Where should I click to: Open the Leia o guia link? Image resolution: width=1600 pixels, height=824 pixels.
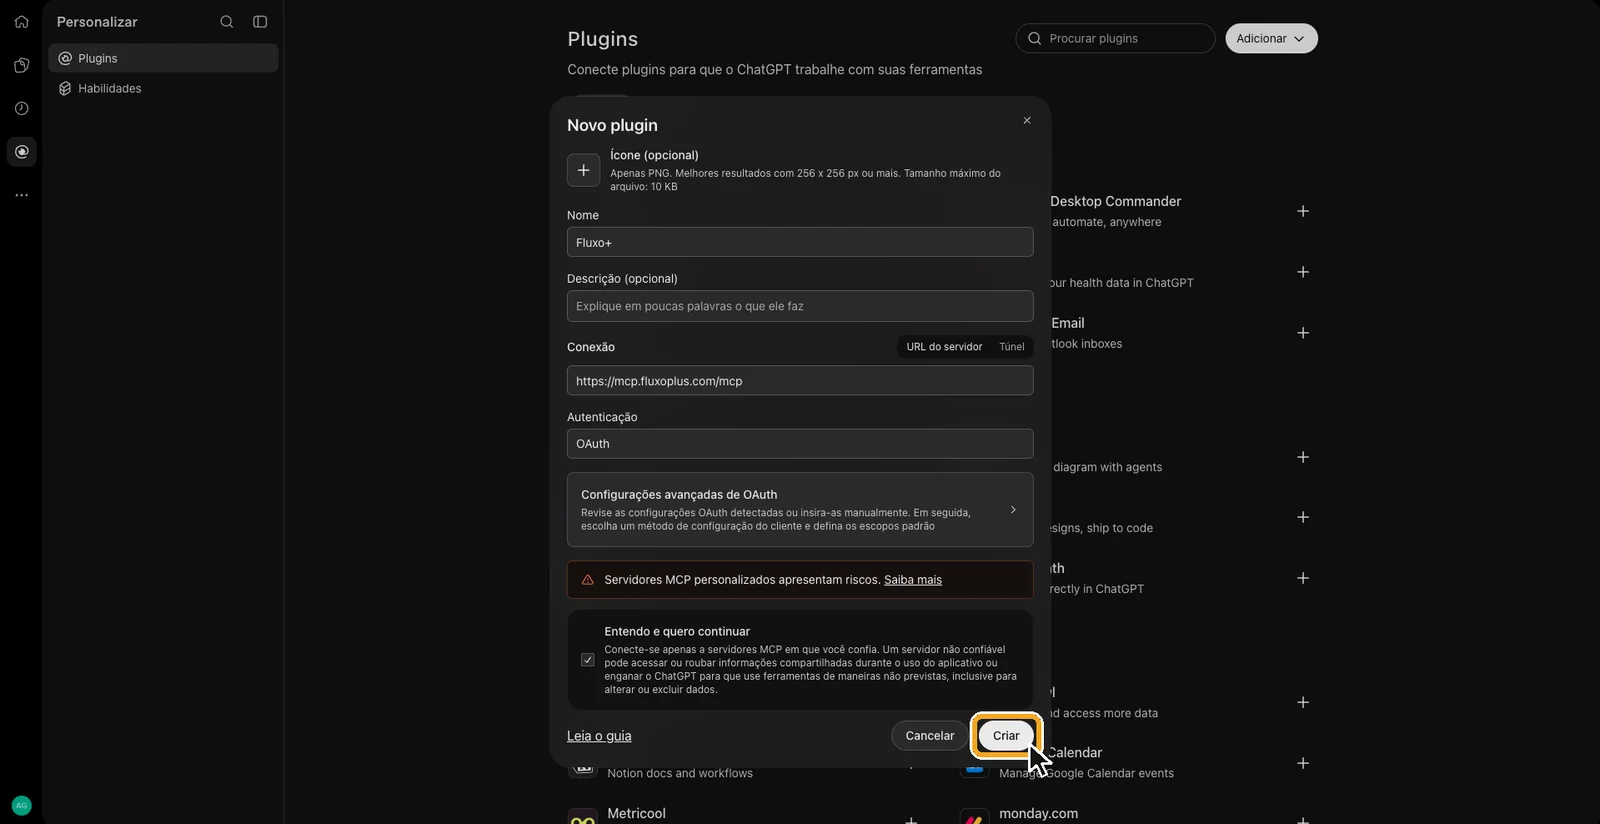(x=599, y=736)
